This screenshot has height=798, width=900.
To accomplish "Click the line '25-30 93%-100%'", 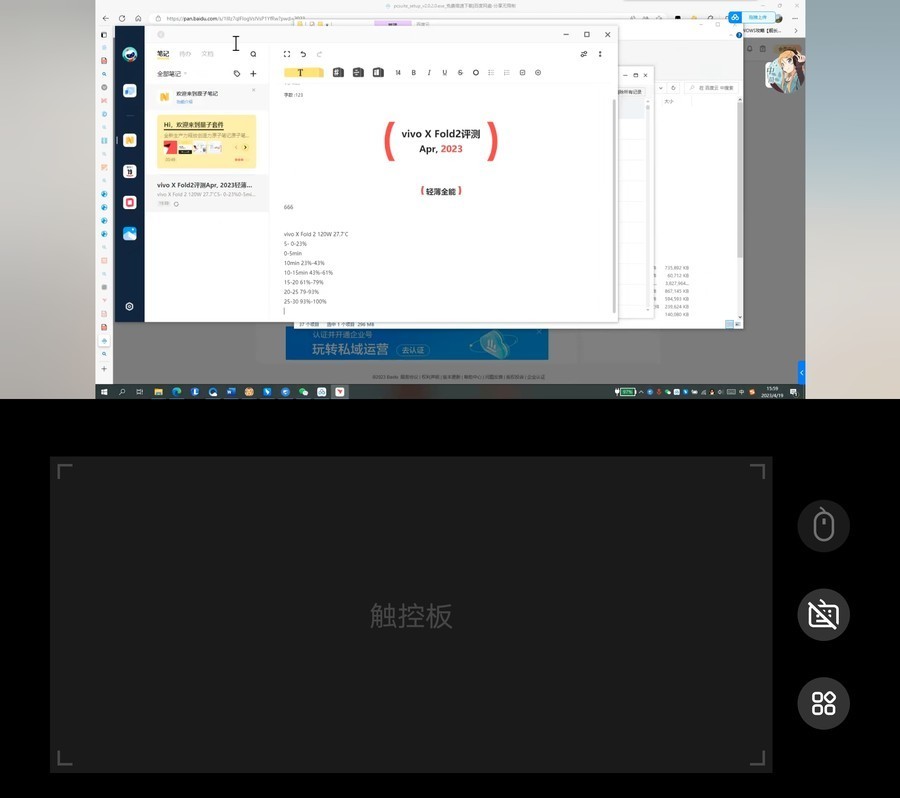I will click(305, 301).
